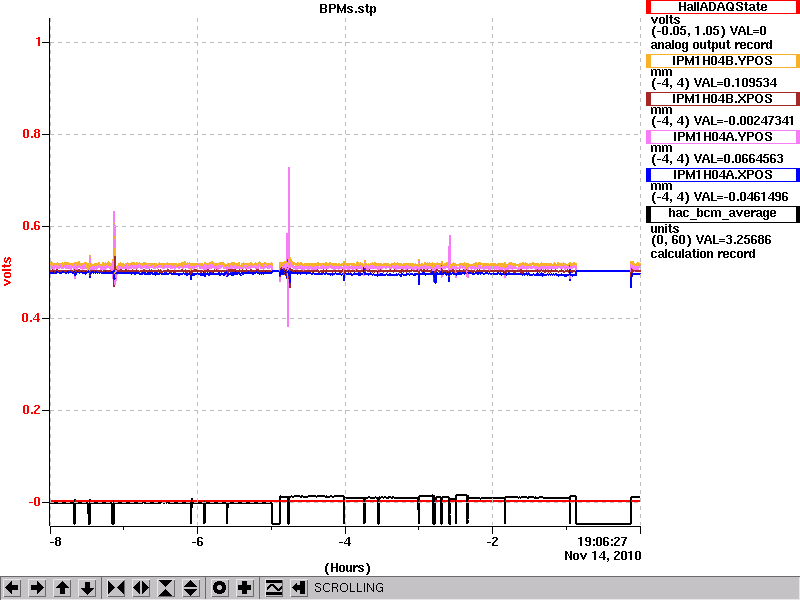Click the x-axis tick label -8
The height and width of the screenshot is (600, 800).
[55, 542]
